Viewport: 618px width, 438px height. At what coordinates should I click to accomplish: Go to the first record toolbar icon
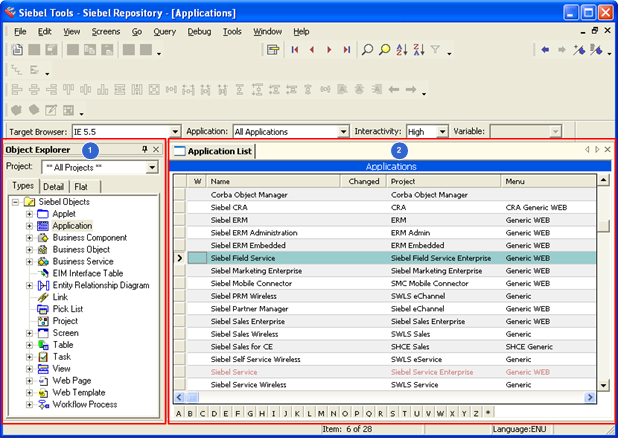click(295, 49)
